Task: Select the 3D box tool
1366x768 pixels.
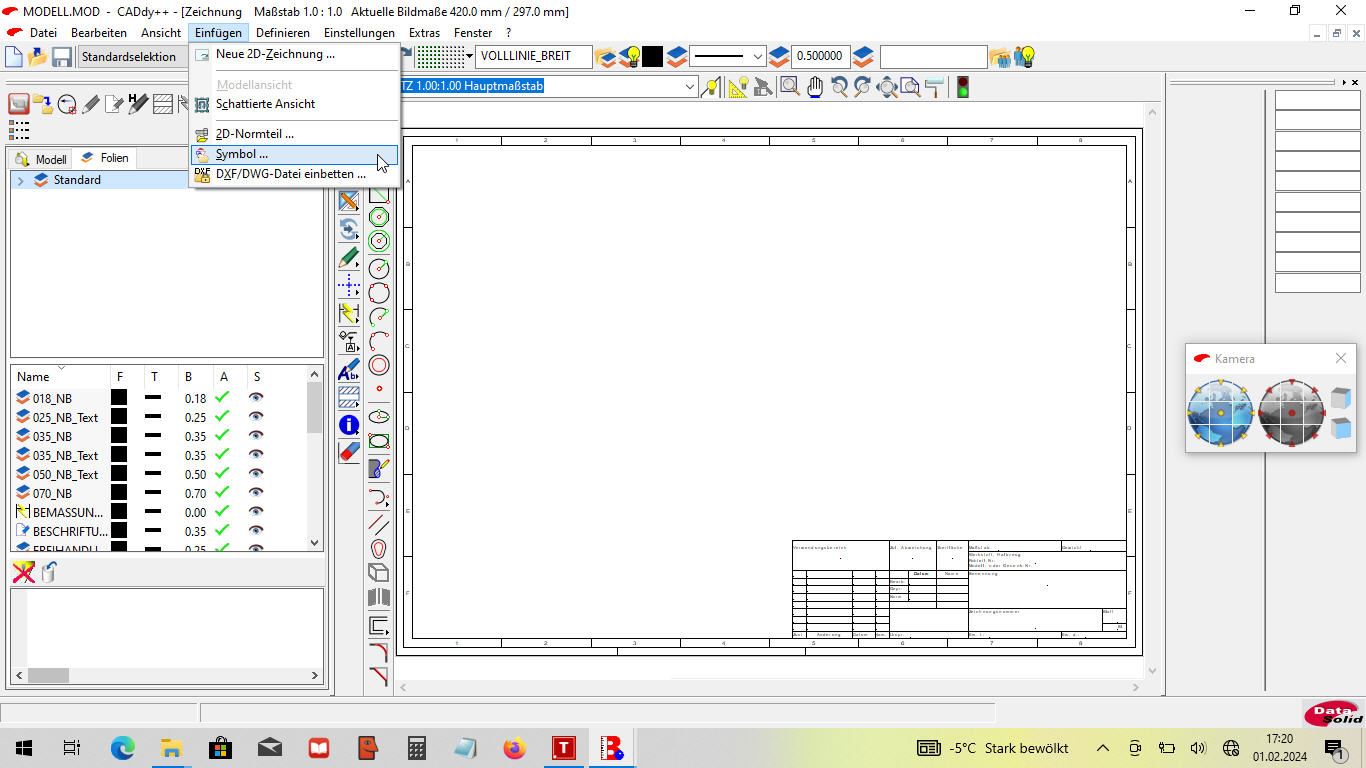Action: (x=379, y=573)
